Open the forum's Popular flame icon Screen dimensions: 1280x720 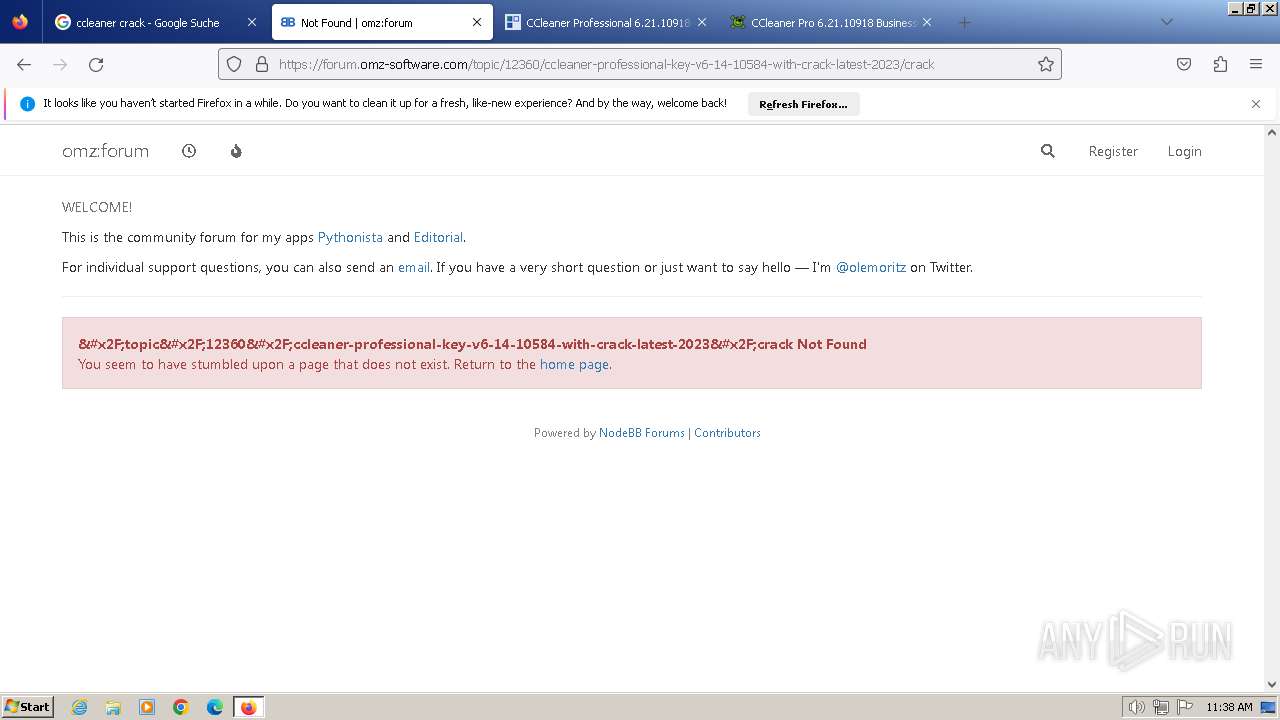pos(236,151)
